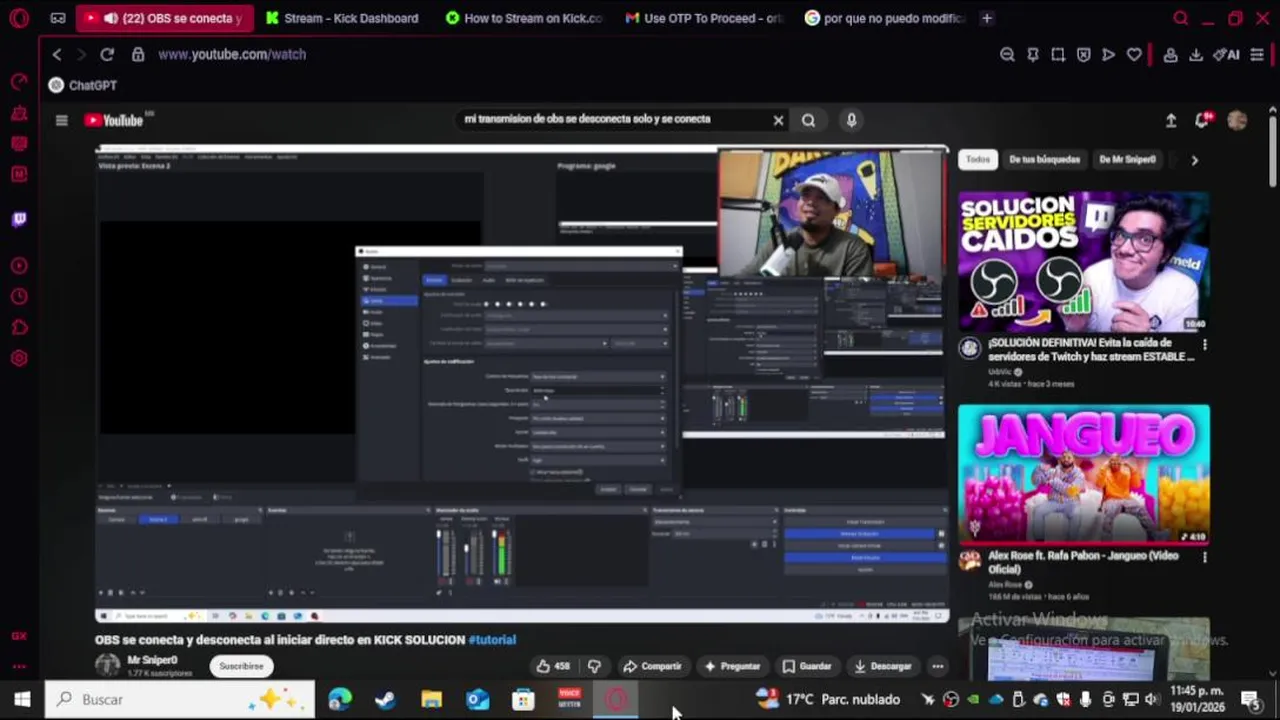Start YouTube voice search microphone
This screenshot has height=720, width=1280.
click(851, 120)
